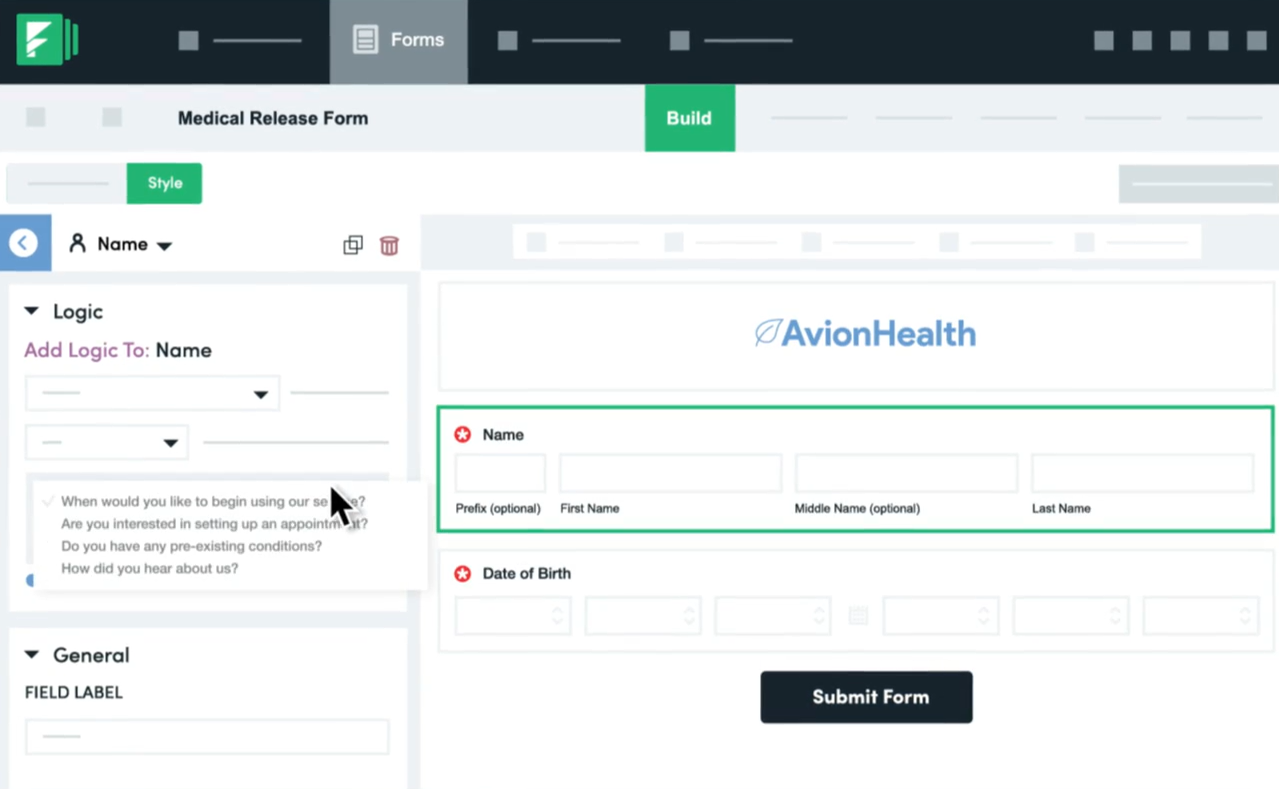The height and width of the screenshot is (789, 1279).
Task: Click the required asterisk on the Name field
Action: (462, 434)
